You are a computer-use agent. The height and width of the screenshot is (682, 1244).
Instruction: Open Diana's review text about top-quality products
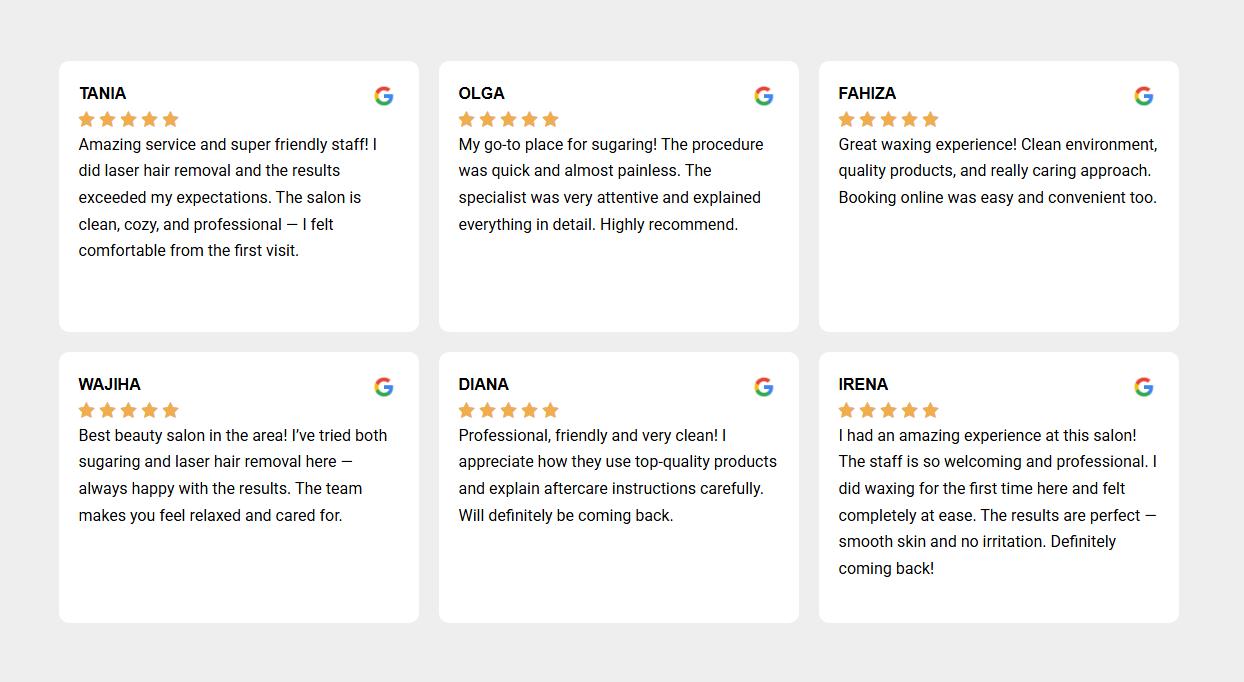pos(617,475)
